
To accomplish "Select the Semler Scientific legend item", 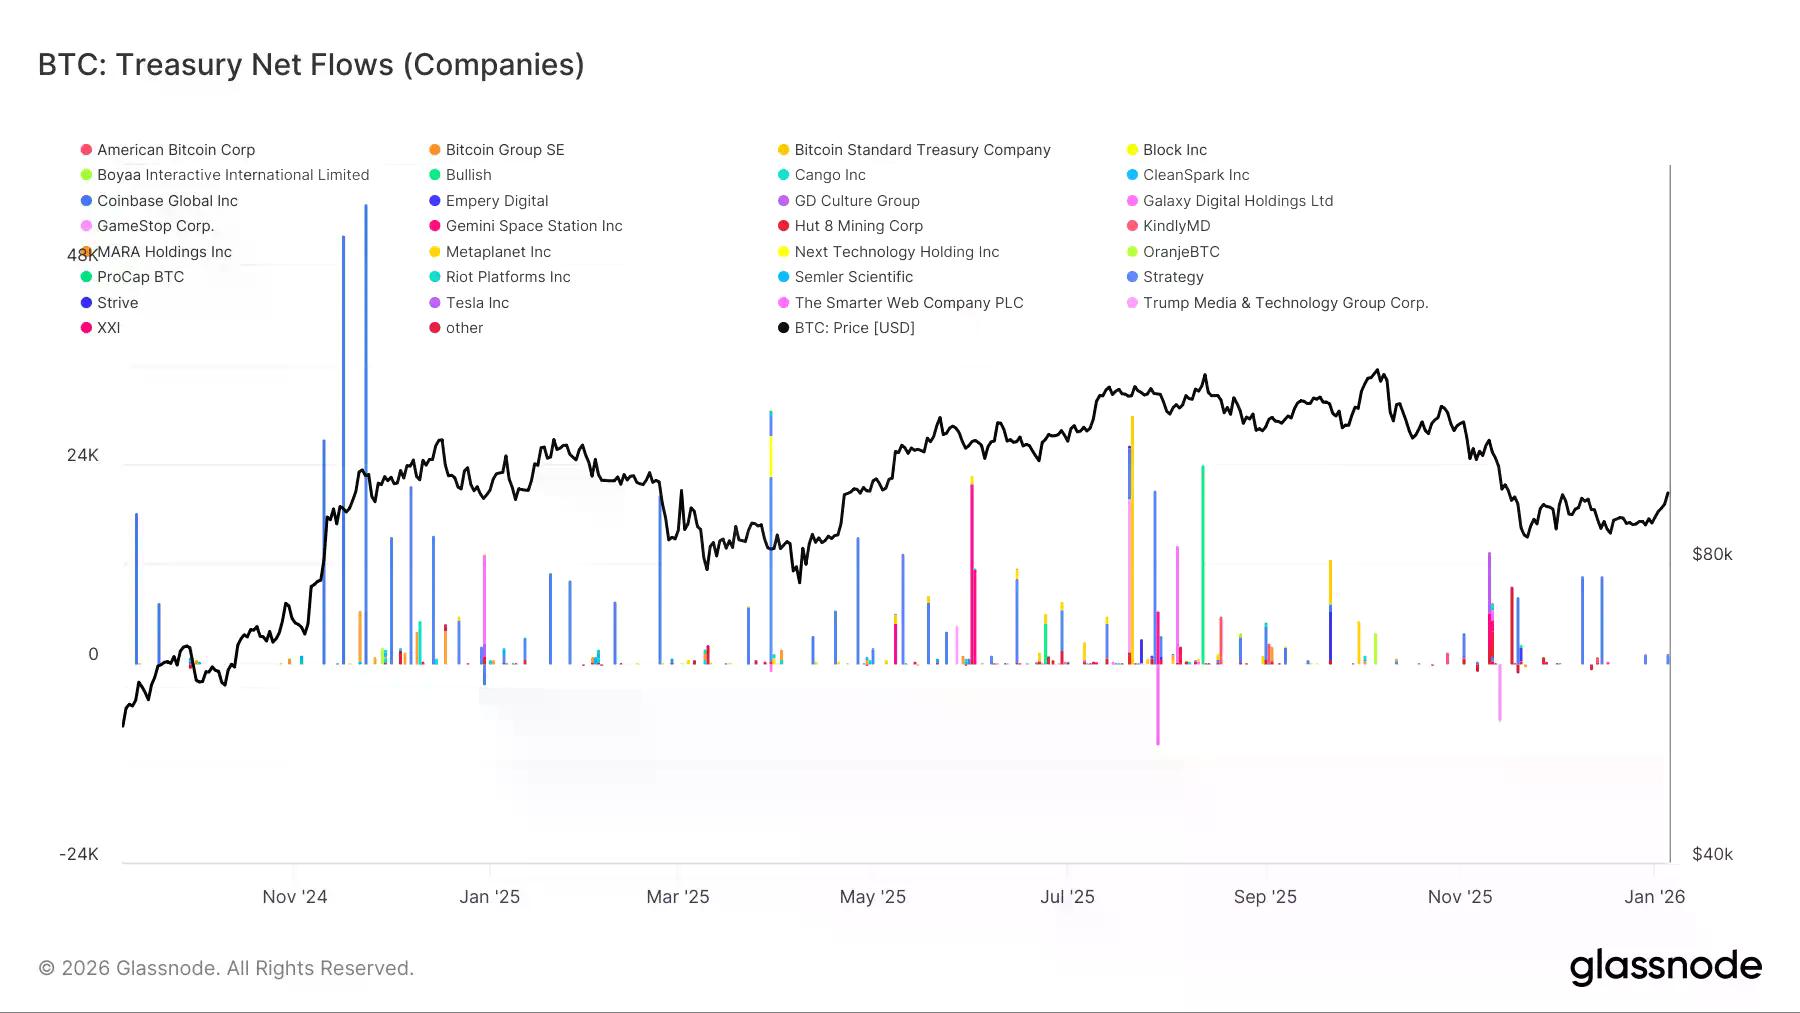I will click(853, 277).
